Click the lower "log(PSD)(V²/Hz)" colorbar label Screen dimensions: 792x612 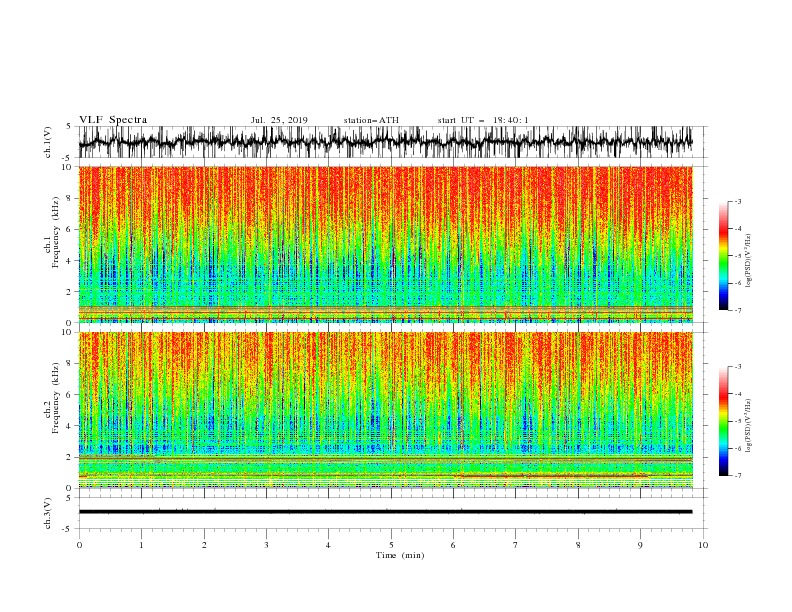coord(749,425)
